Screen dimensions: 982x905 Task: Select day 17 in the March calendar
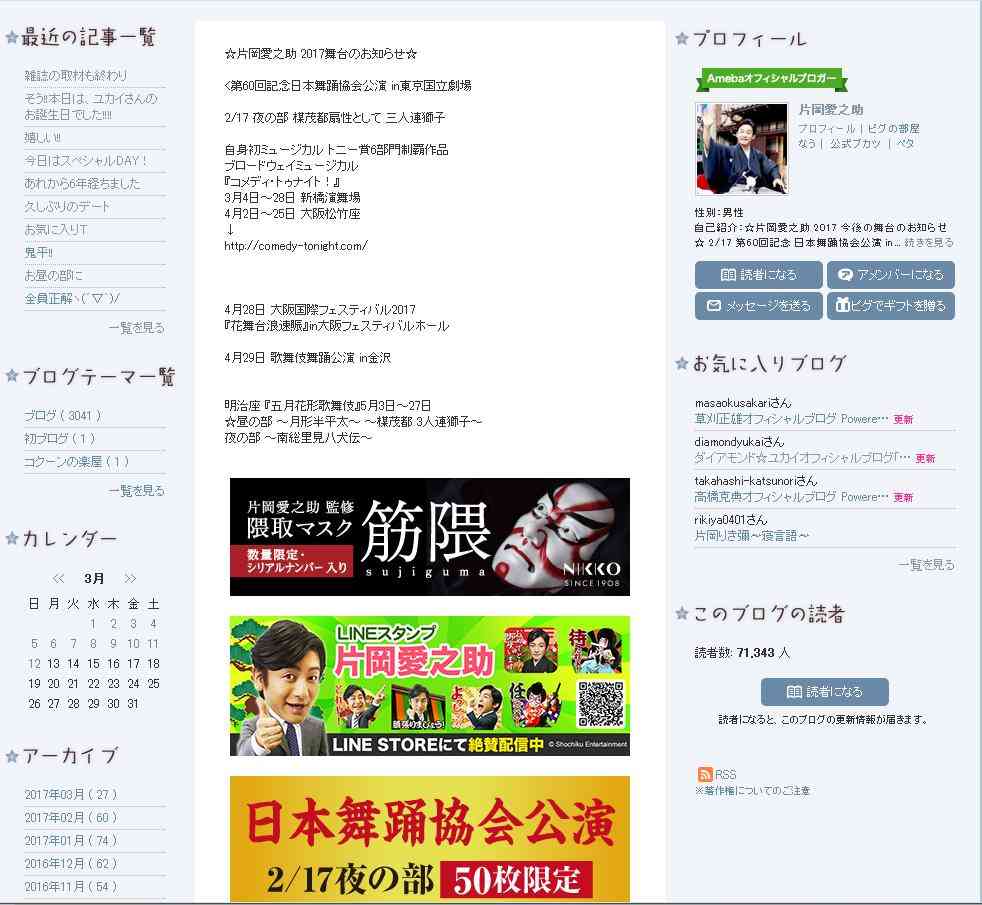[x=133, y=663]
